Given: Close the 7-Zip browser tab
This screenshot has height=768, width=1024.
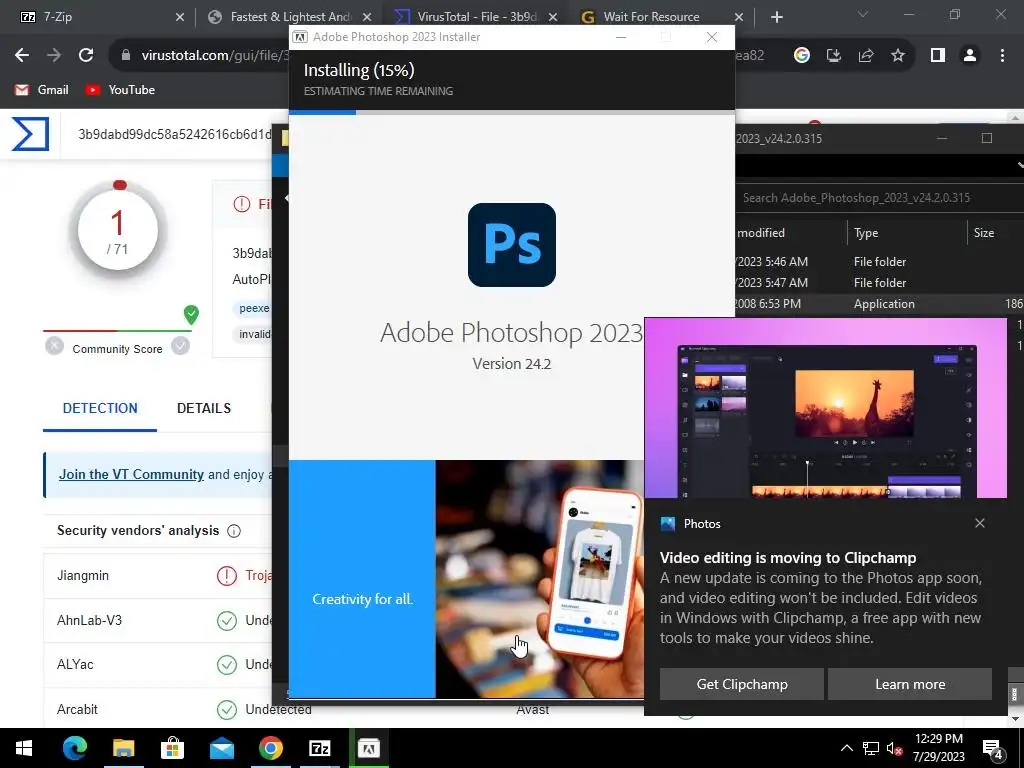Looking at the screenshot, I should (180, 17).
